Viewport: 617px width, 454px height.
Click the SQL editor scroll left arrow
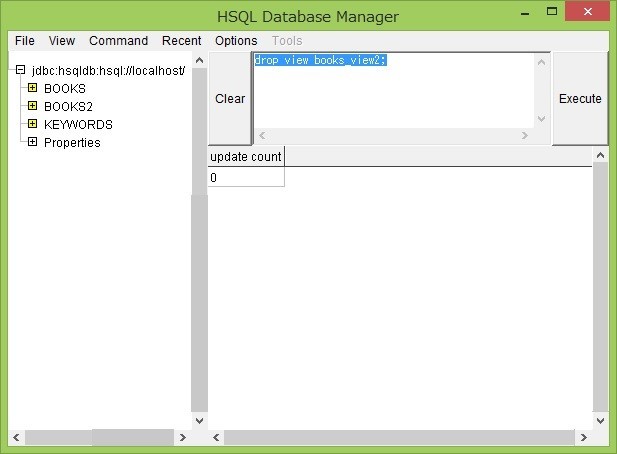click(262, 135)
